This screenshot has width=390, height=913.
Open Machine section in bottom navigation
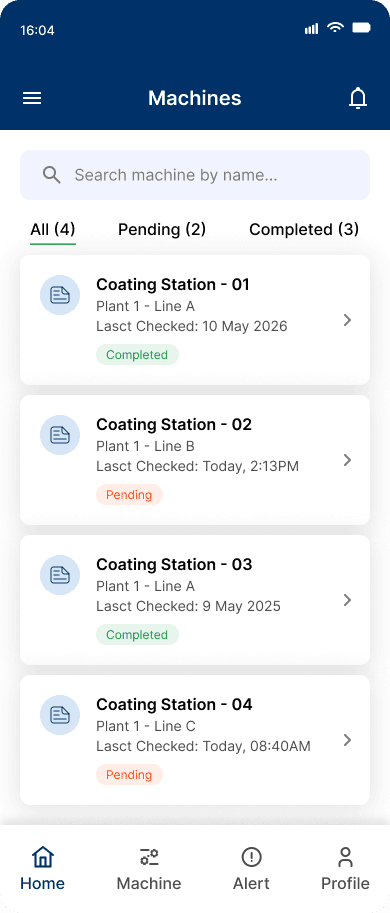coord(149,869)
